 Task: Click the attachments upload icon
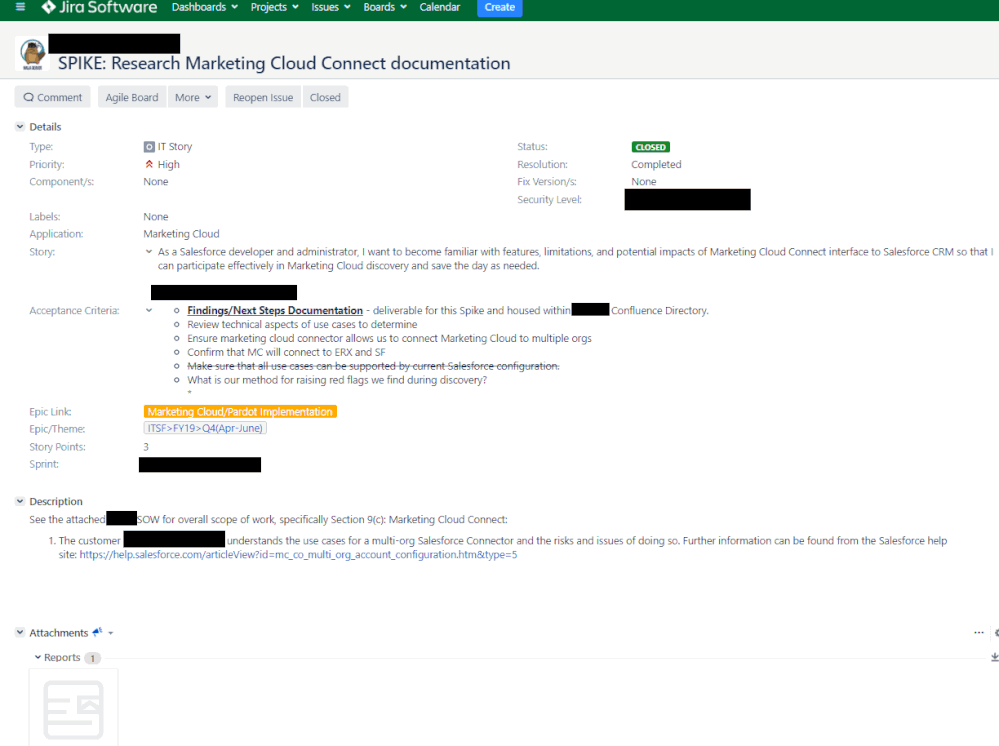click(x=97, y=632)
